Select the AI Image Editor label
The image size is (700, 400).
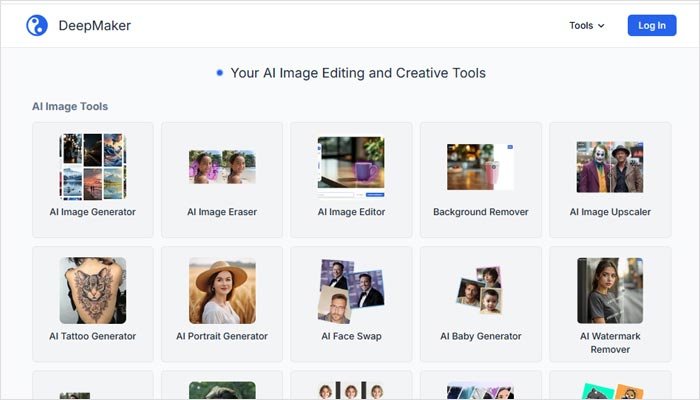coord(351,212)
